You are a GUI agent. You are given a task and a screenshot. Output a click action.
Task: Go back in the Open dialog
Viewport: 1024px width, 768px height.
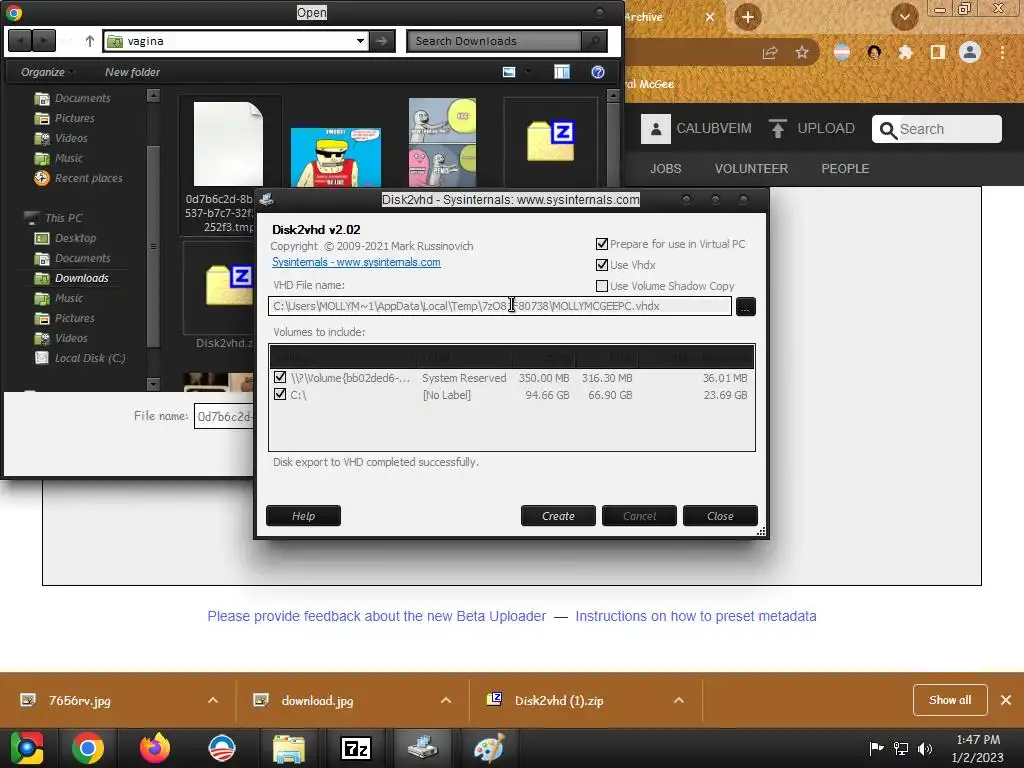click(x=20, y=41)
